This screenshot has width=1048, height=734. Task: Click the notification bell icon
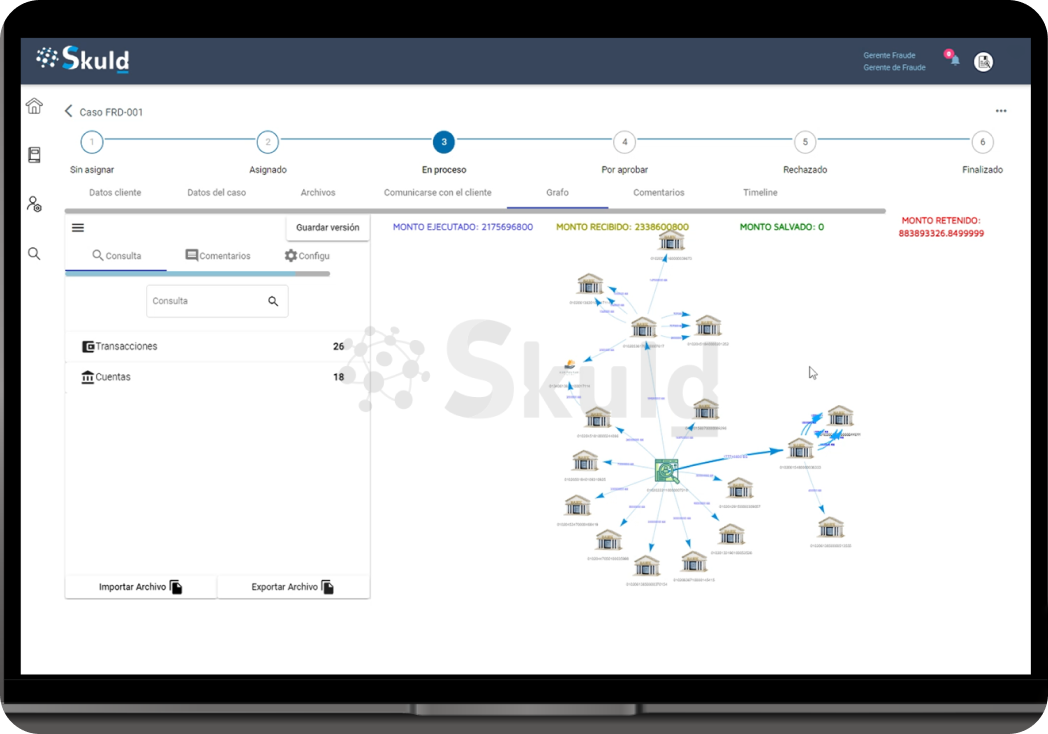pyautogui.click(x=954, y=60)
